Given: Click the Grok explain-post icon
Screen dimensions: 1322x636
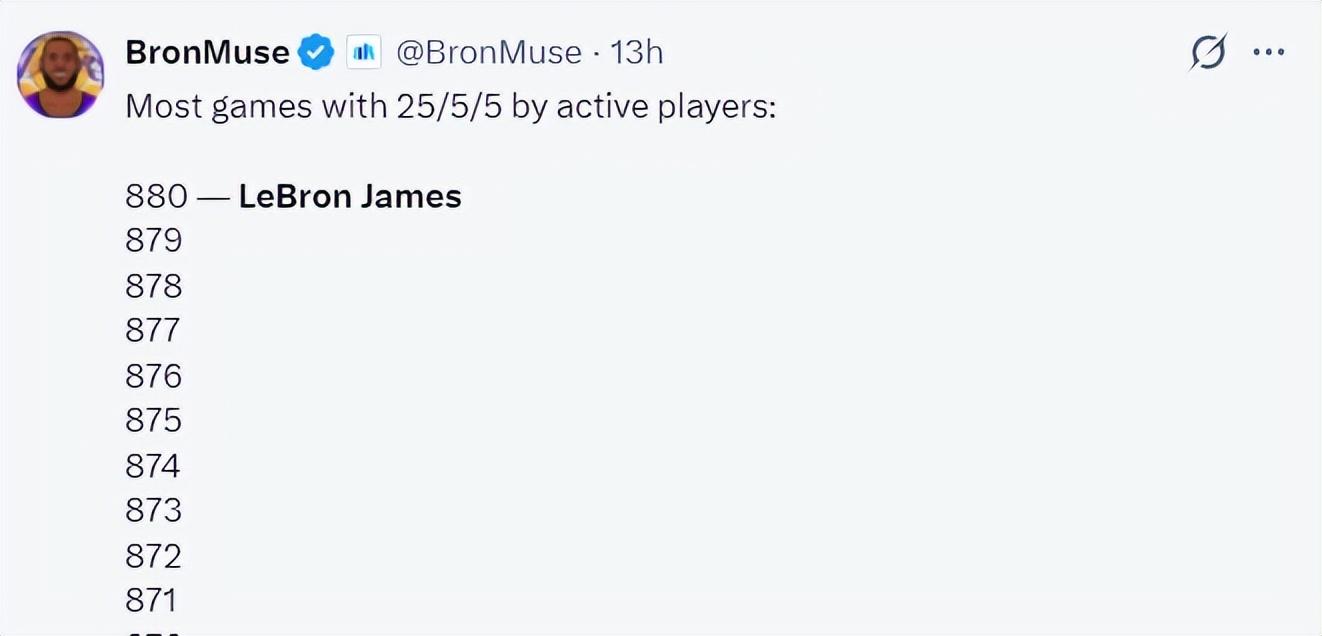Looking at the screenshot, I should coord(1208,52).
